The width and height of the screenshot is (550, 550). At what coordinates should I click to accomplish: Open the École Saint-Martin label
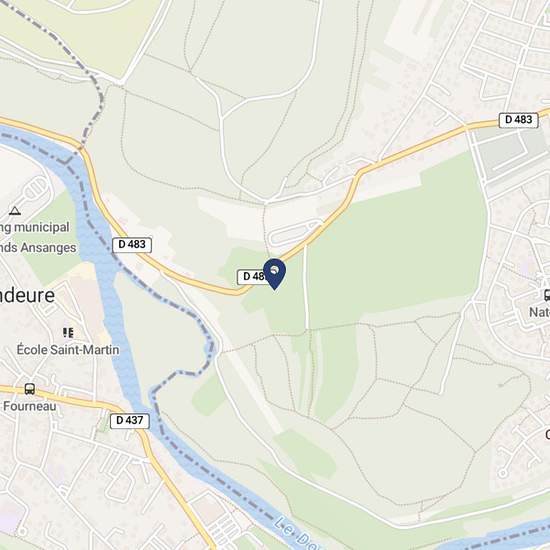click(68, 350)
